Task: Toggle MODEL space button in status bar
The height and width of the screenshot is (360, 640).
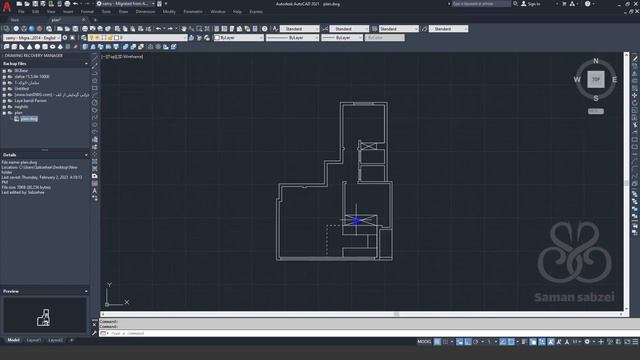Action: (x=424, y=342)
